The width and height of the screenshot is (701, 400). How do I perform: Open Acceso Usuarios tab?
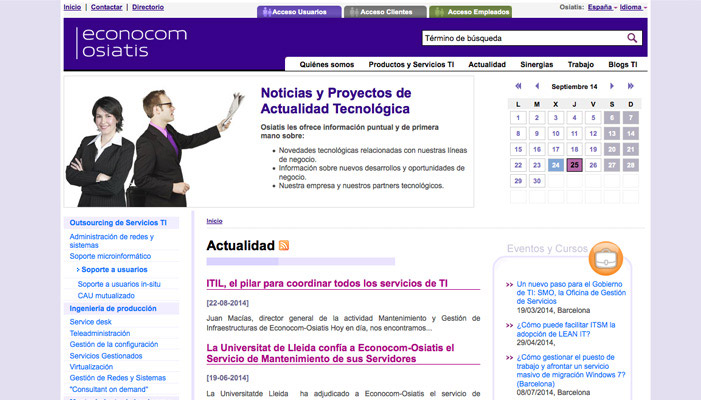tap(299, 12)
